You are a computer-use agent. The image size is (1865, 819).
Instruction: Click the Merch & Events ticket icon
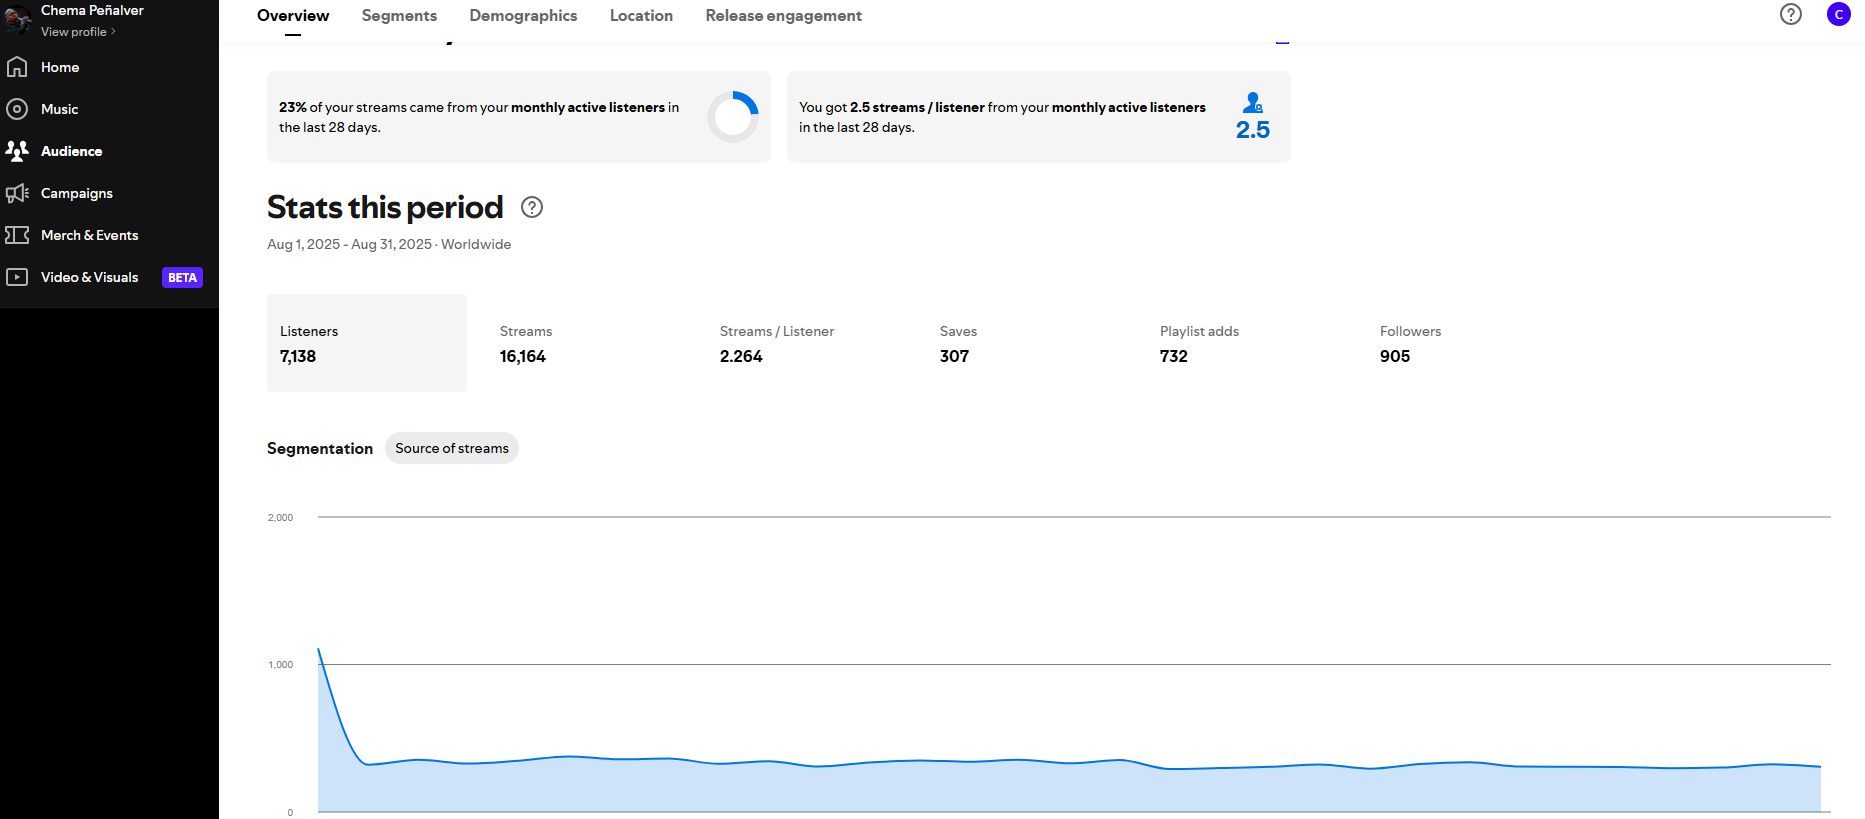point(17,235)
